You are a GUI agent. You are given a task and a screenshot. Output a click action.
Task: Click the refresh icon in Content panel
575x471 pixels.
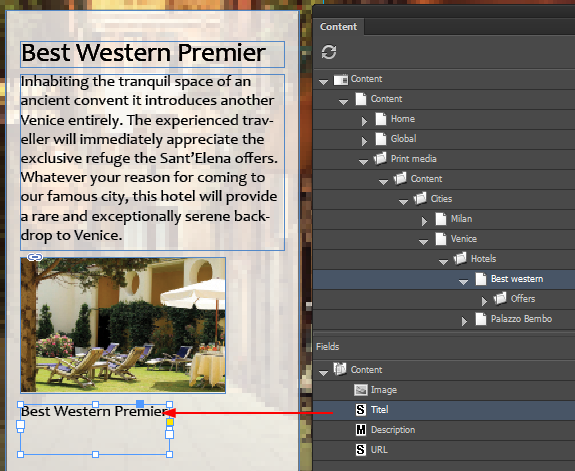[x=329, y=52]
